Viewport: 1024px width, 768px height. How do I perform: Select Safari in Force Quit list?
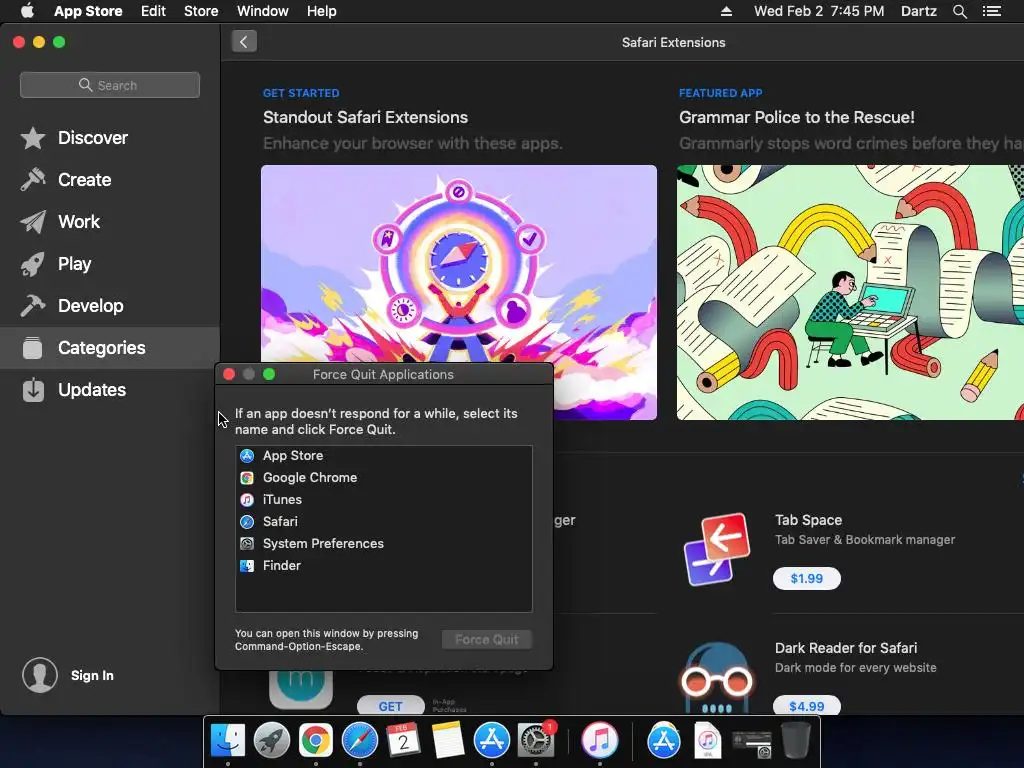pyautogui.click(x=383, y=522)
